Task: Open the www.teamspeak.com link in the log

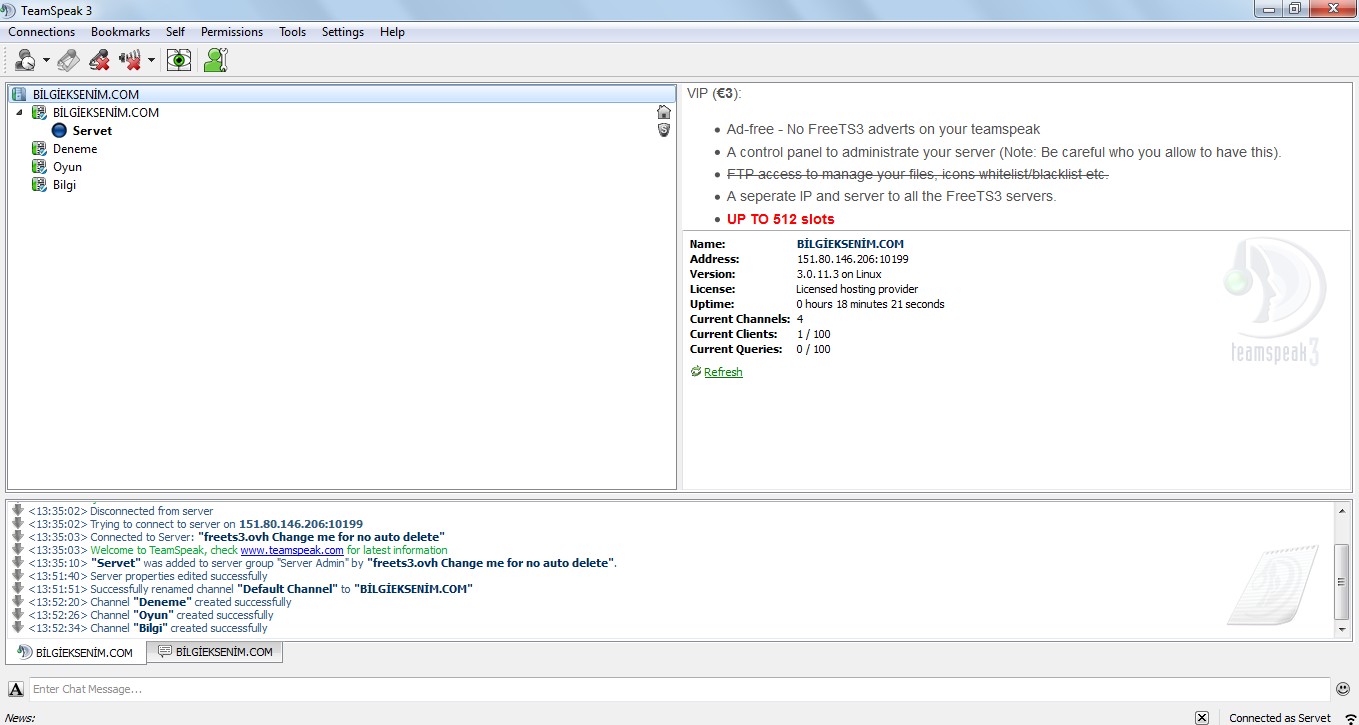Action: click(x=292, y=550)
